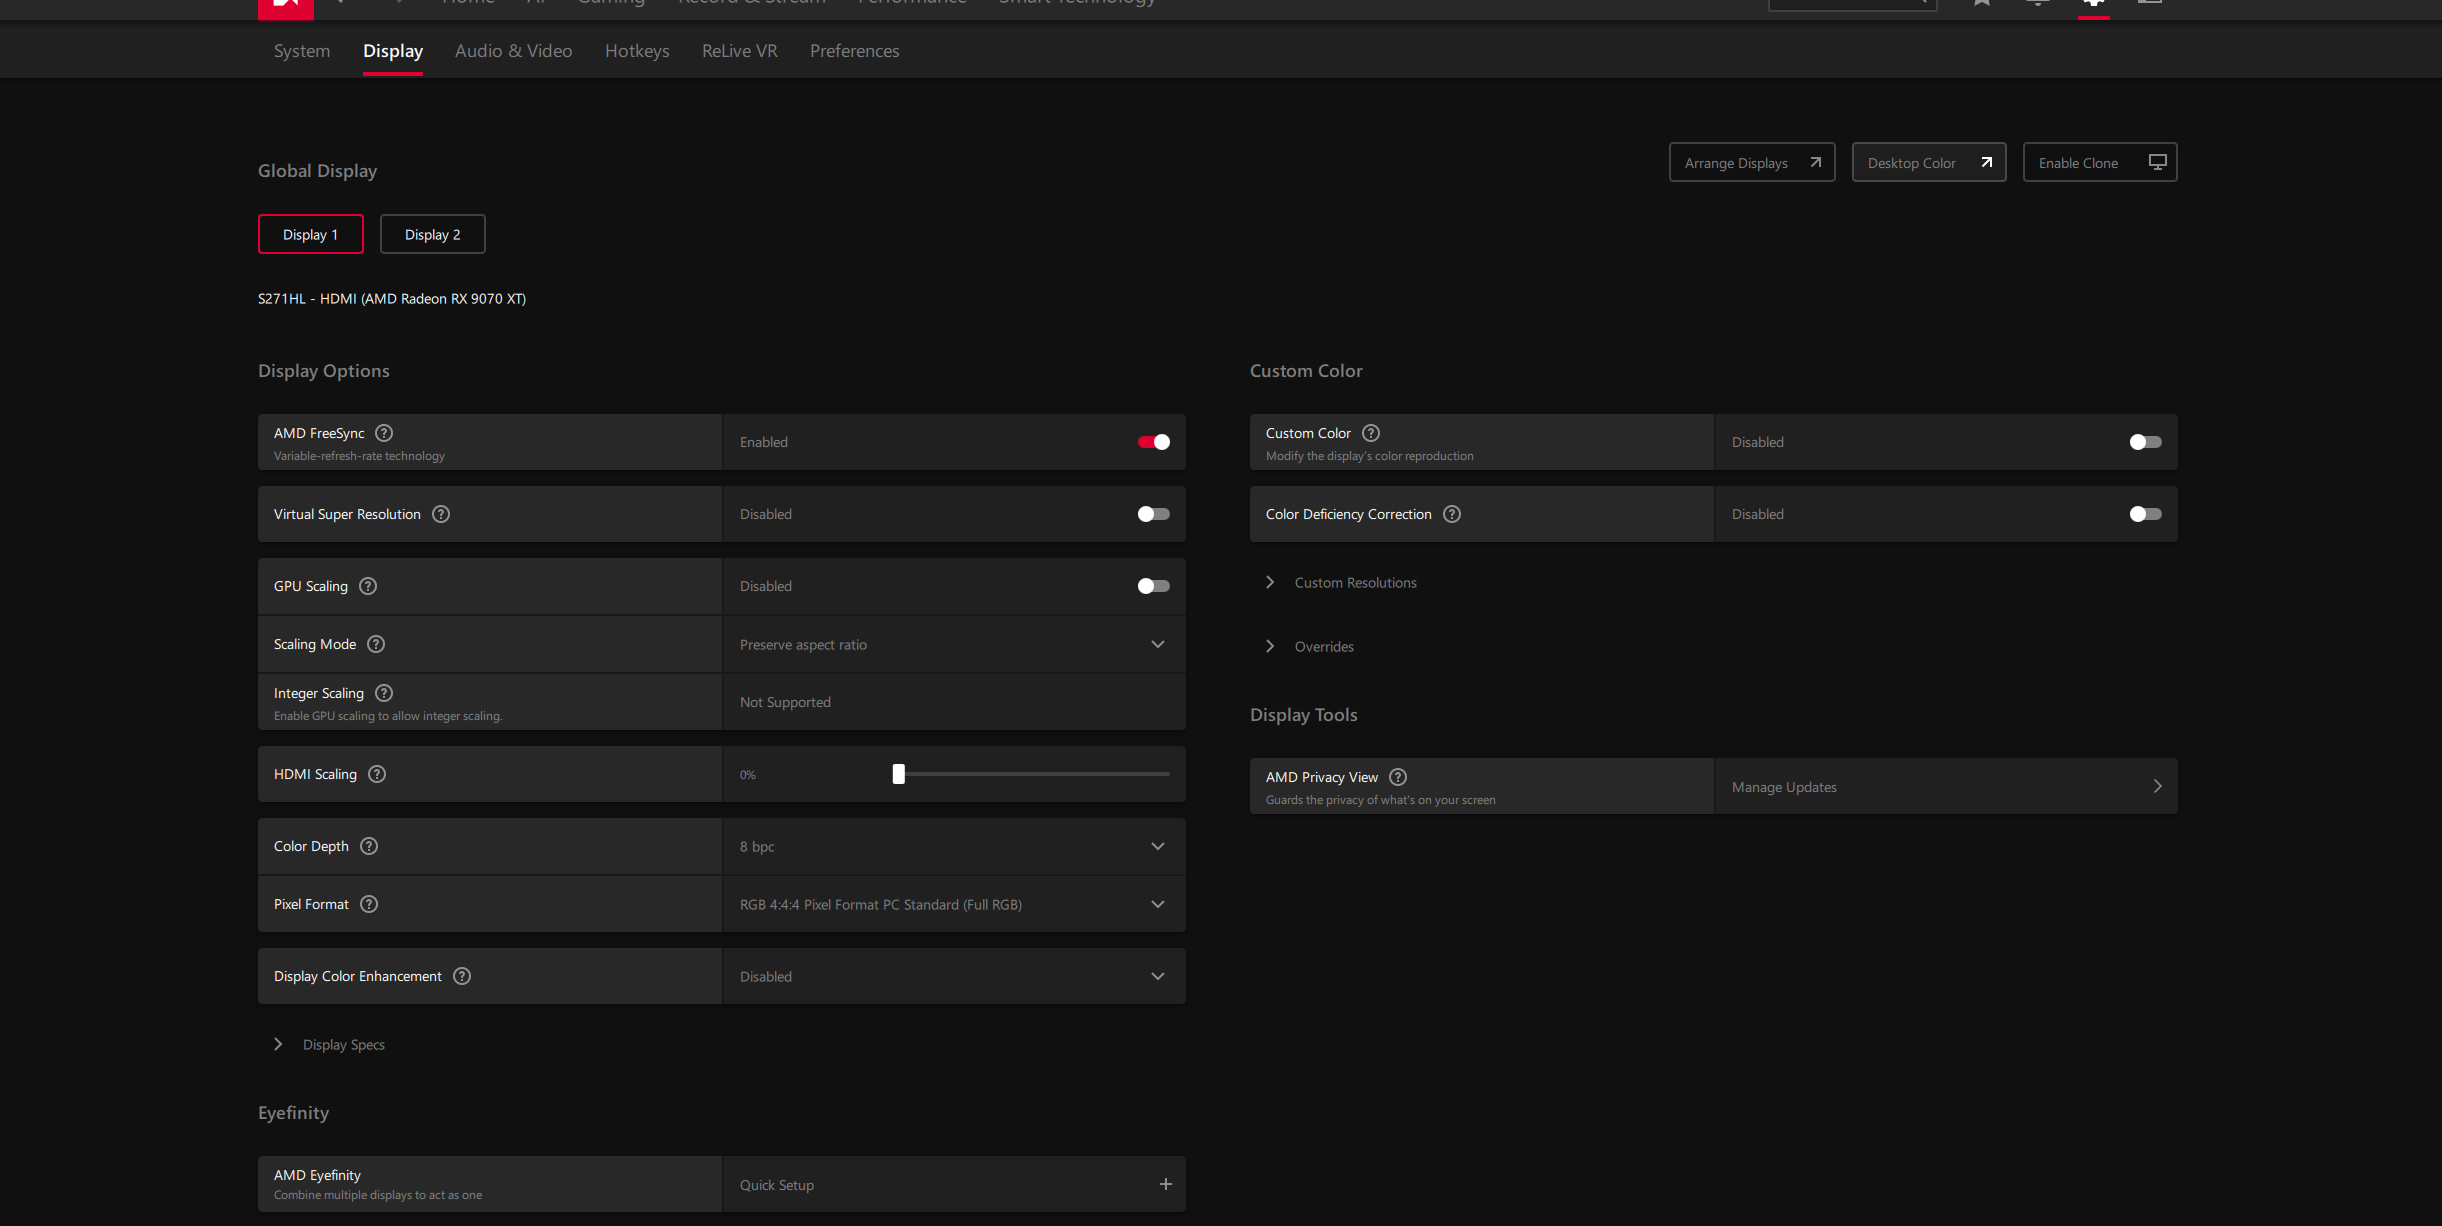Expand the Custom Resolutions section
2442x1226 pixels.
point(1270,582)
